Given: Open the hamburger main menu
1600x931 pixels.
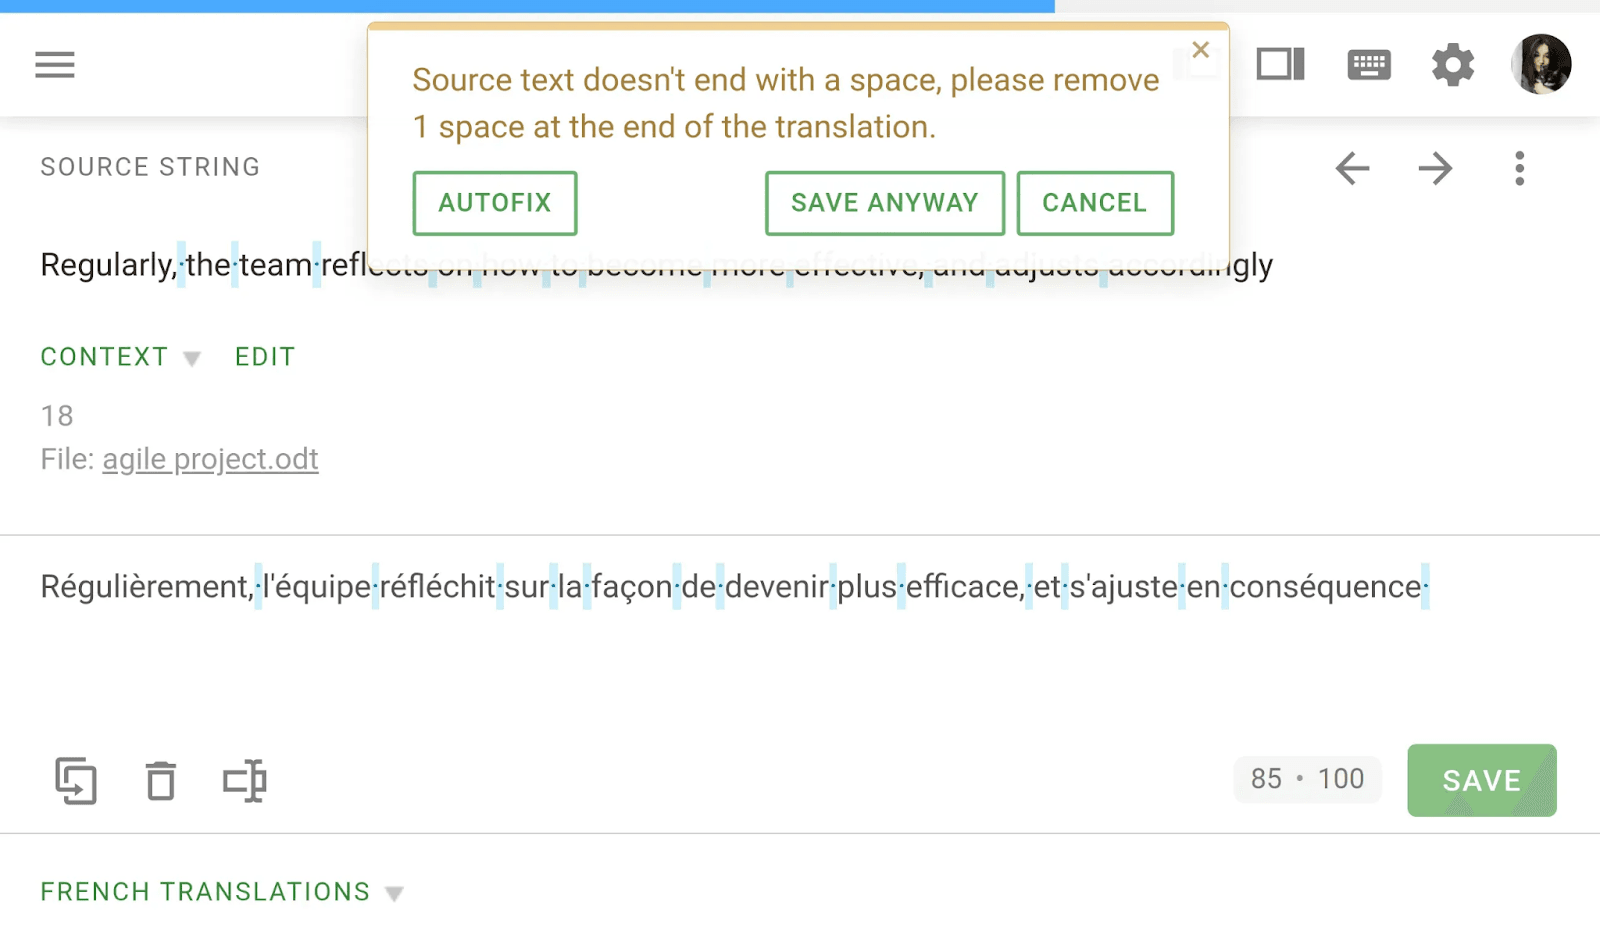Looking at the screenshot, I should coord(55,65).
